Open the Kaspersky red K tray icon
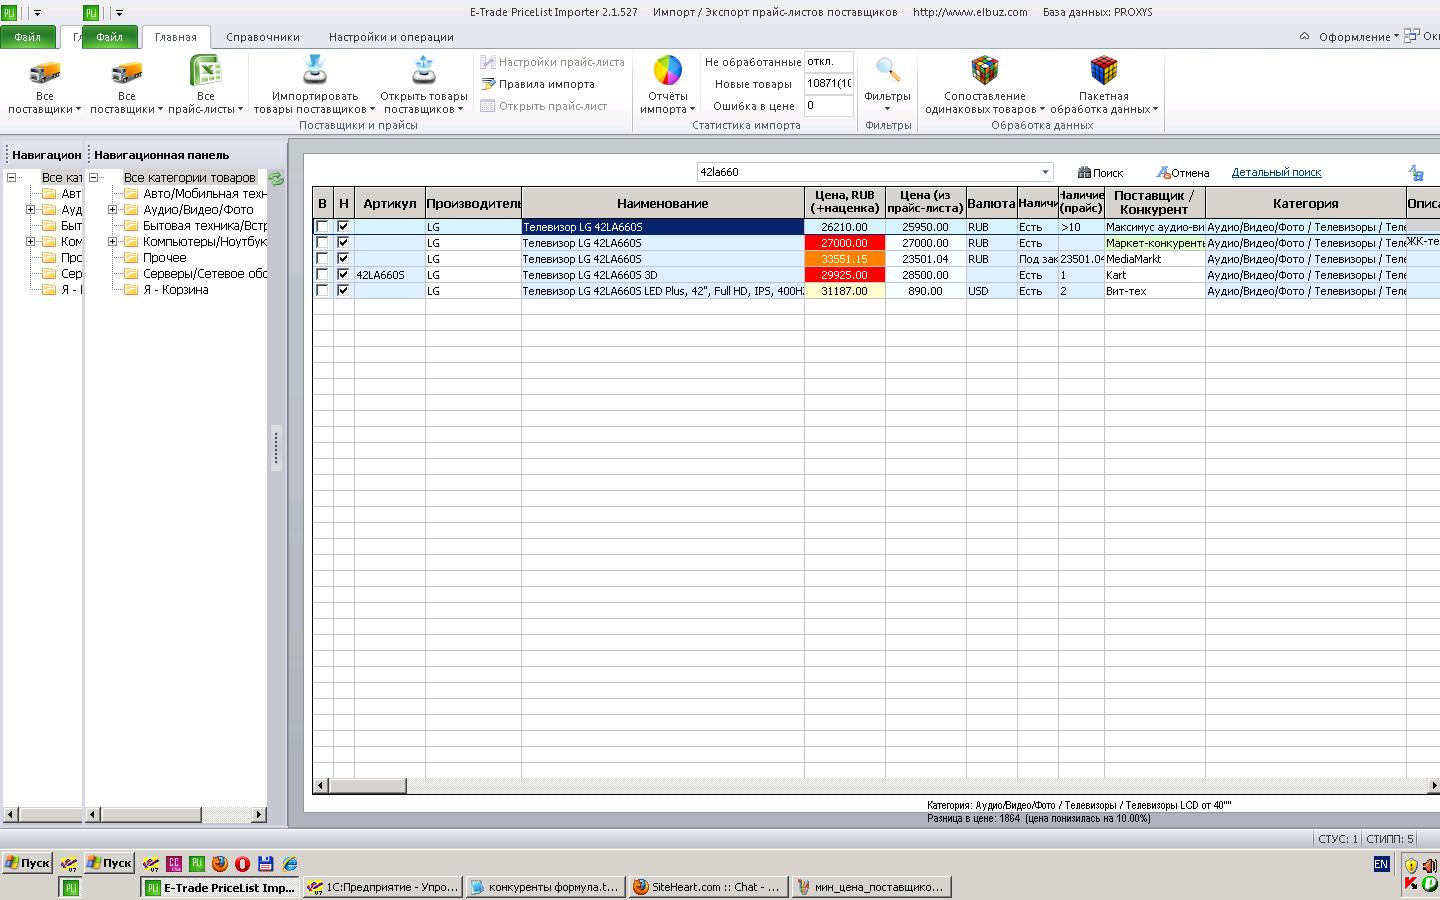 coord(1411,883)
